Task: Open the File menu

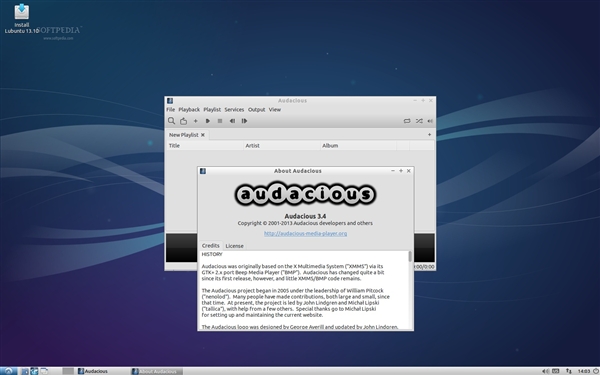Action: tap(171, 109)
